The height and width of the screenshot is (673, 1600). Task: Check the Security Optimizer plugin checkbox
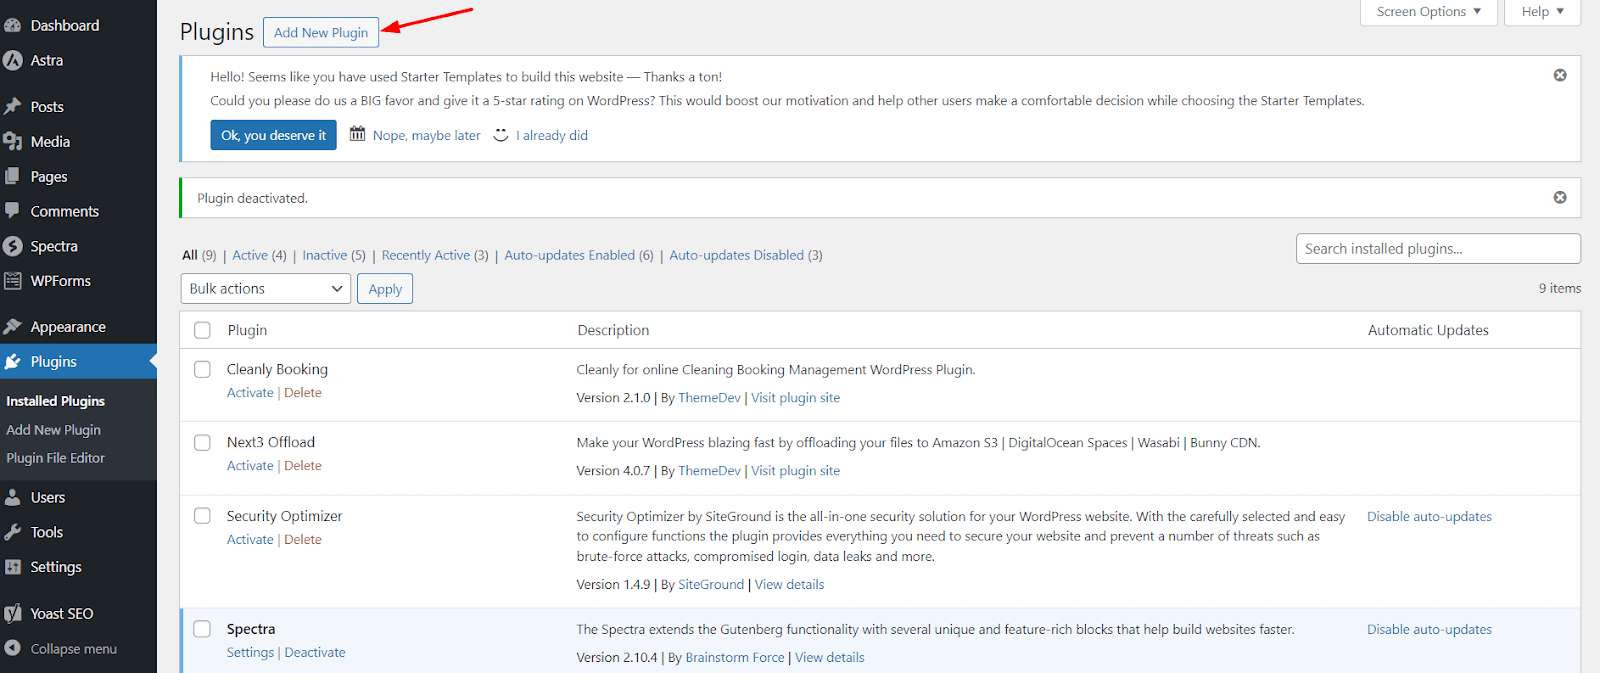tap(203, 516)
